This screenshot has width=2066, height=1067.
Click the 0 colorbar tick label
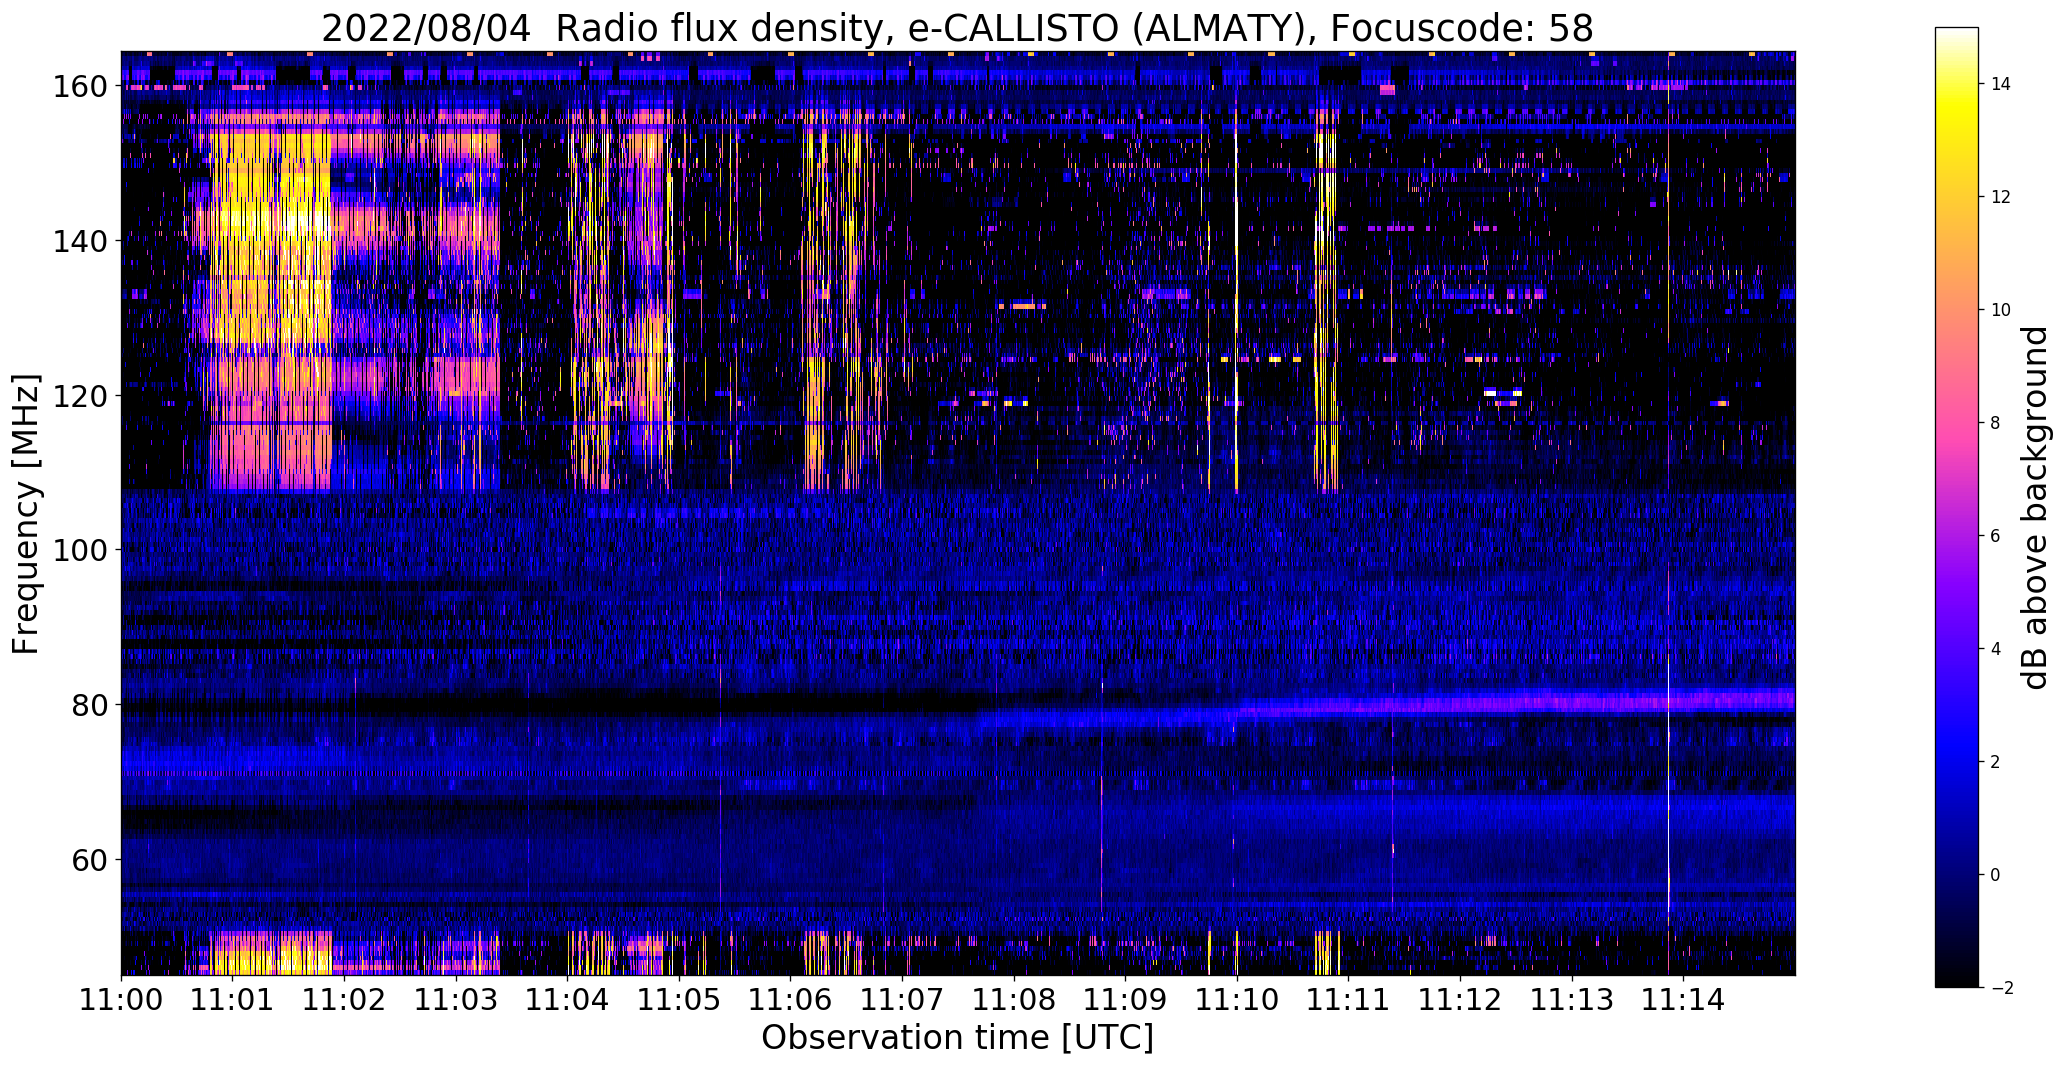(x=1996, y=875)
